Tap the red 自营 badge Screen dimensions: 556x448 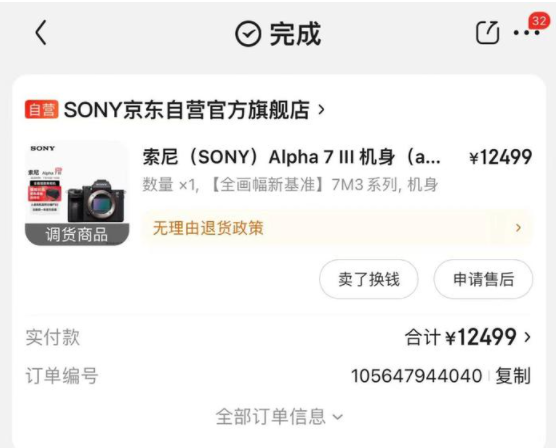point(41,109)
